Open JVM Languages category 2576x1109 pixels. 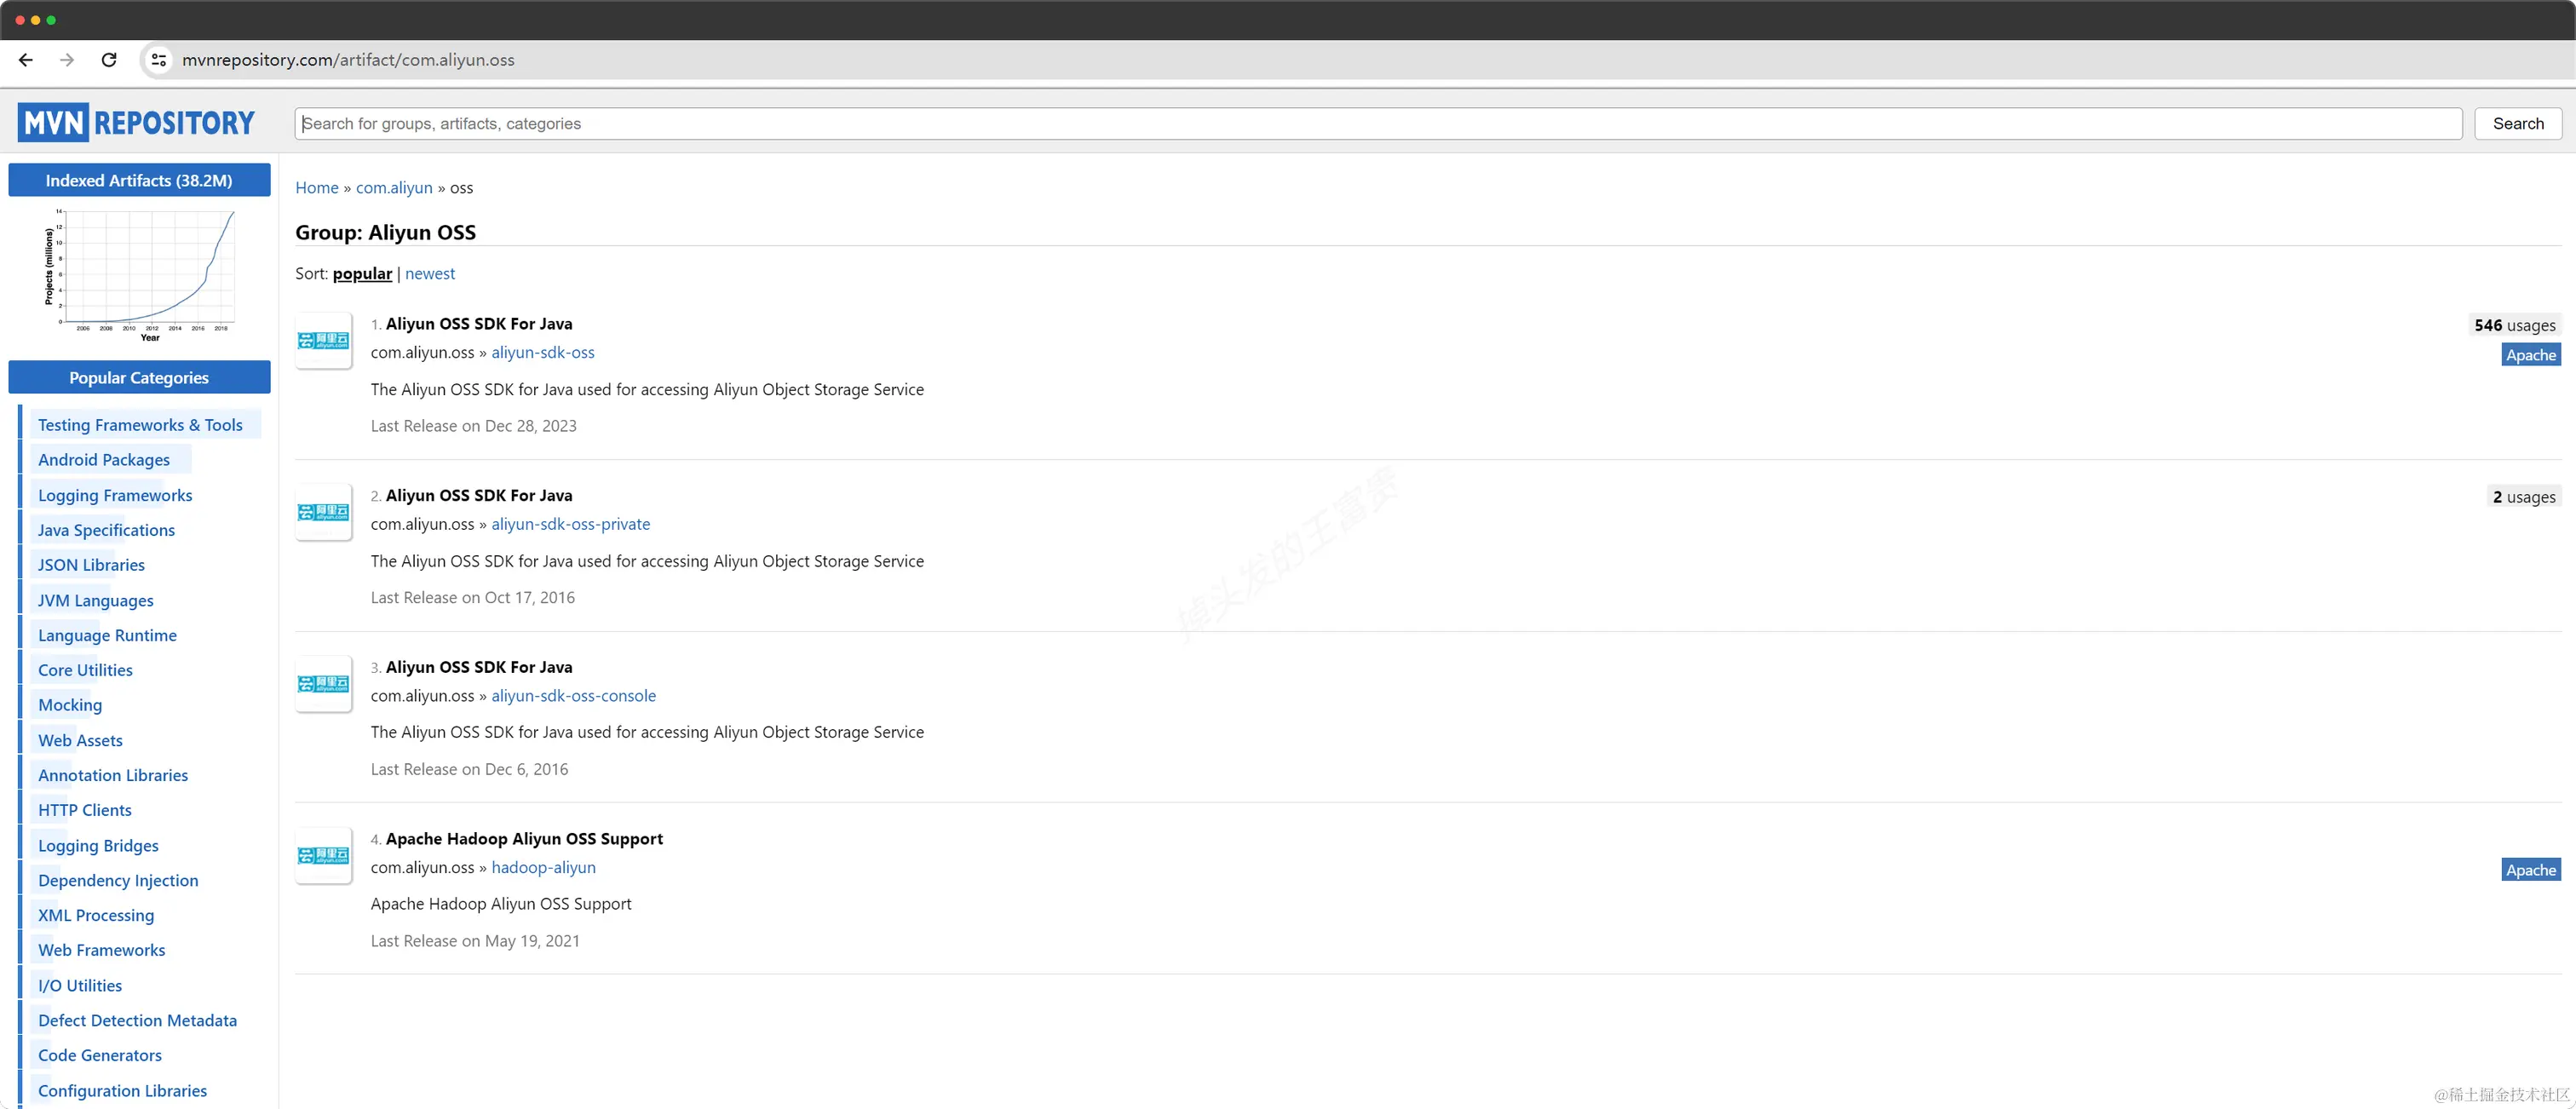tap(96, 600)
